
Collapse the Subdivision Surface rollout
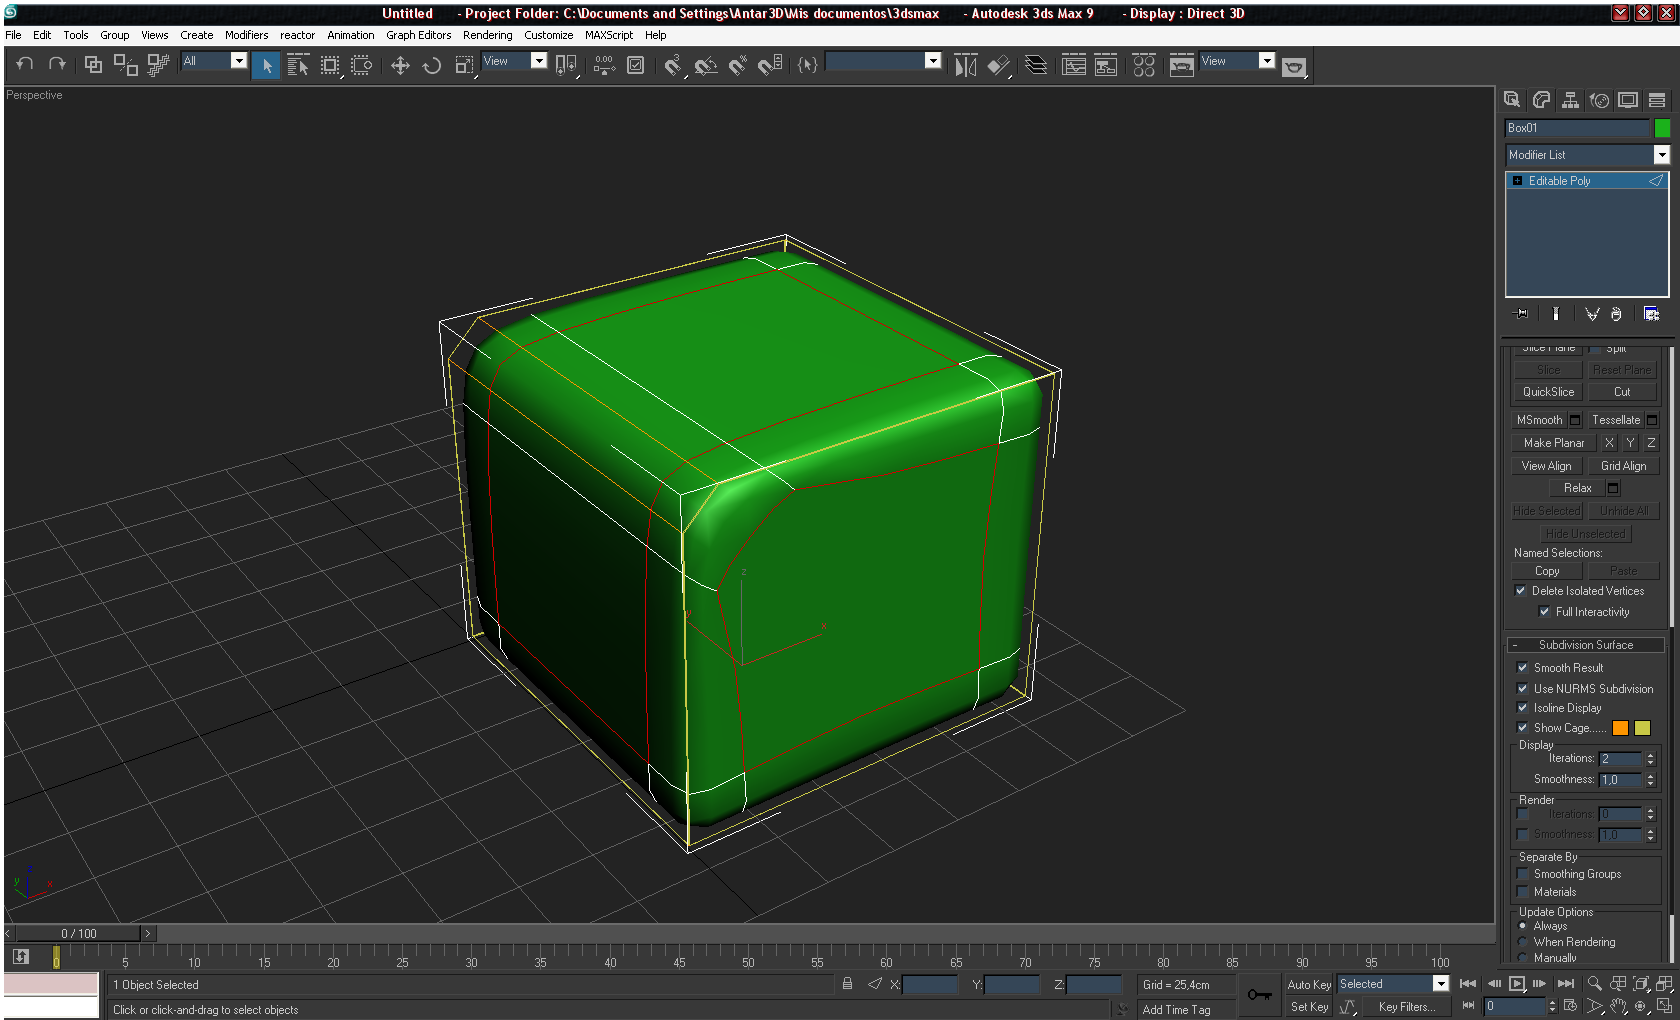(x=1586, y=645)
